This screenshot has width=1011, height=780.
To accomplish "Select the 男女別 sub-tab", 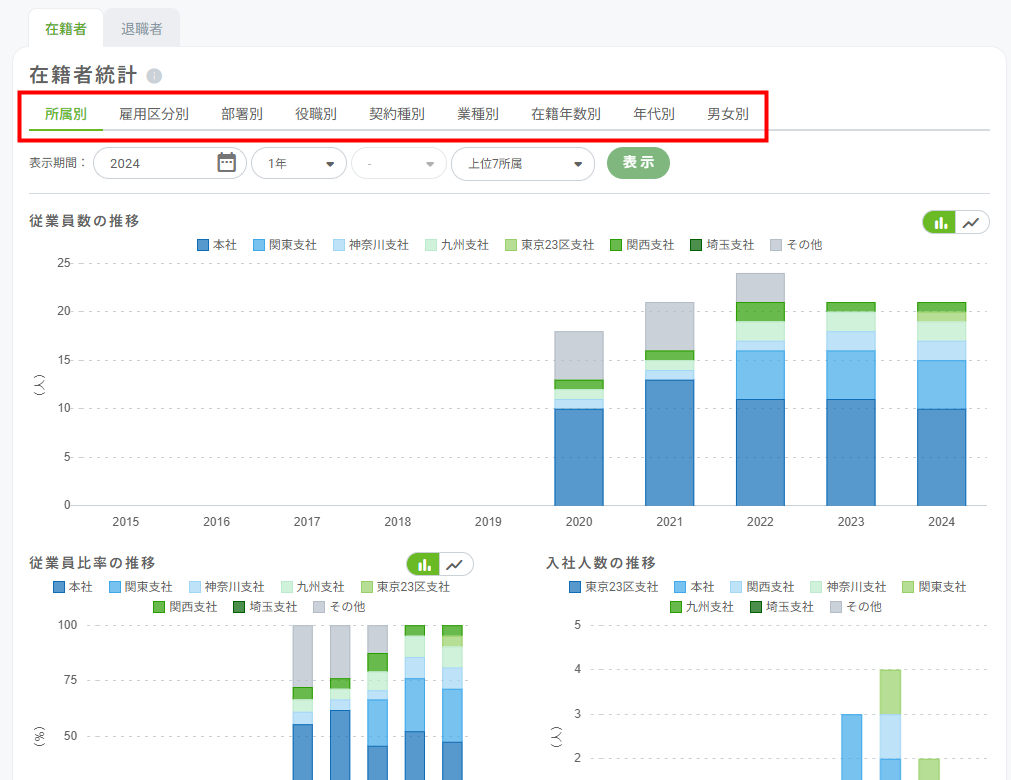I will point(728,114).
